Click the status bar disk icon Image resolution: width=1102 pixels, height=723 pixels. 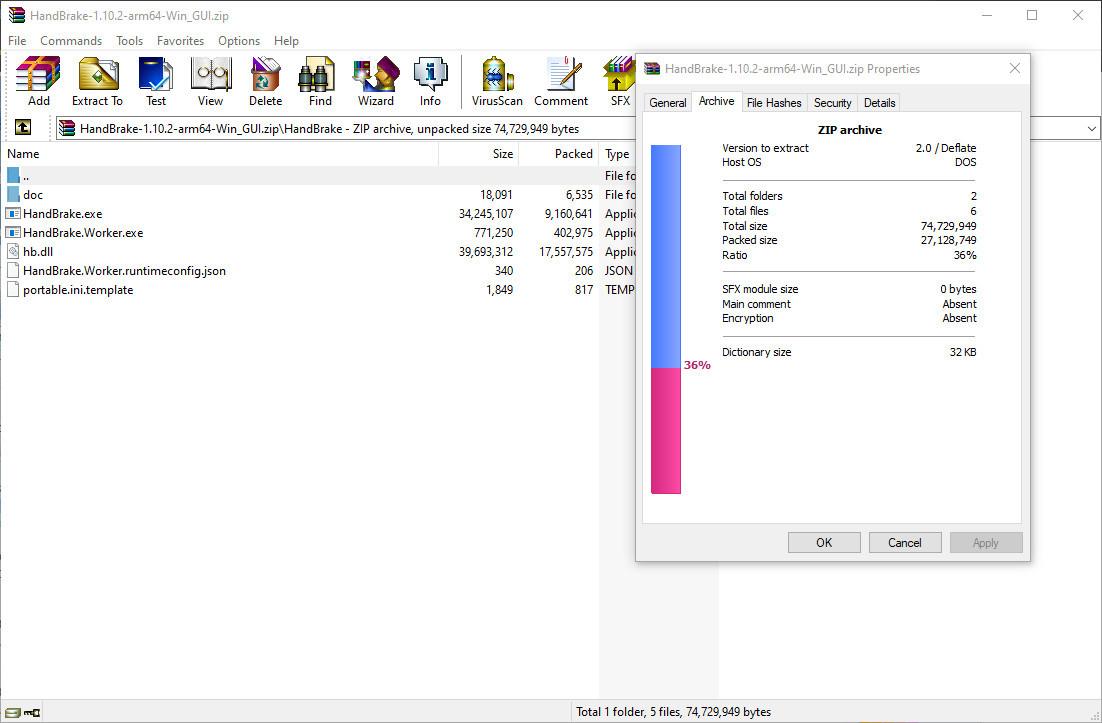pos(13,712)
